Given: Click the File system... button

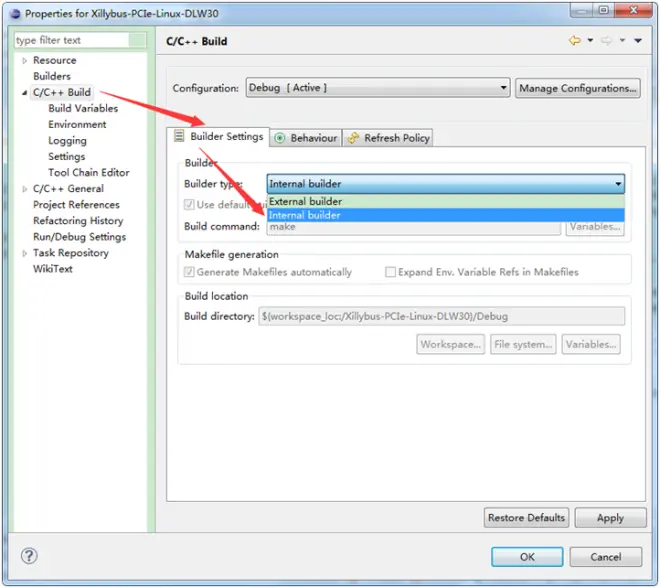Looking at the screenshot, I should click(523, 344).
